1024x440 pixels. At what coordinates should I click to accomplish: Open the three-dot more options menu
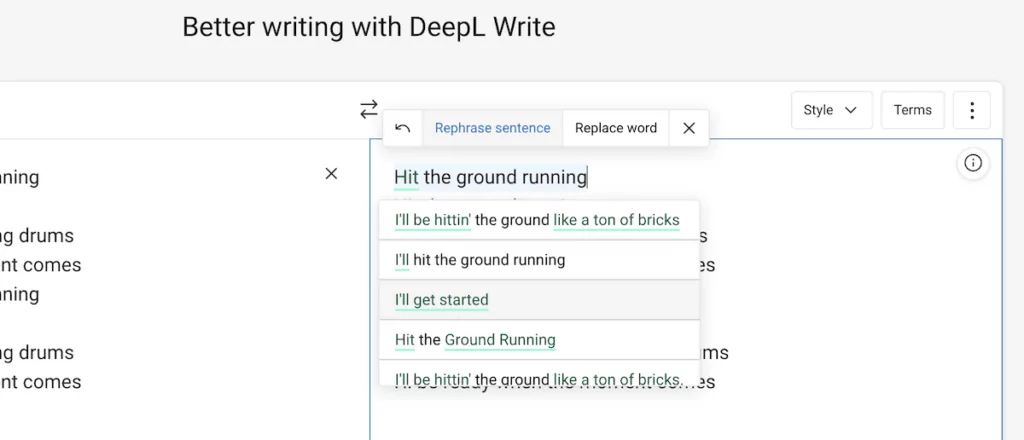(972, 110)
